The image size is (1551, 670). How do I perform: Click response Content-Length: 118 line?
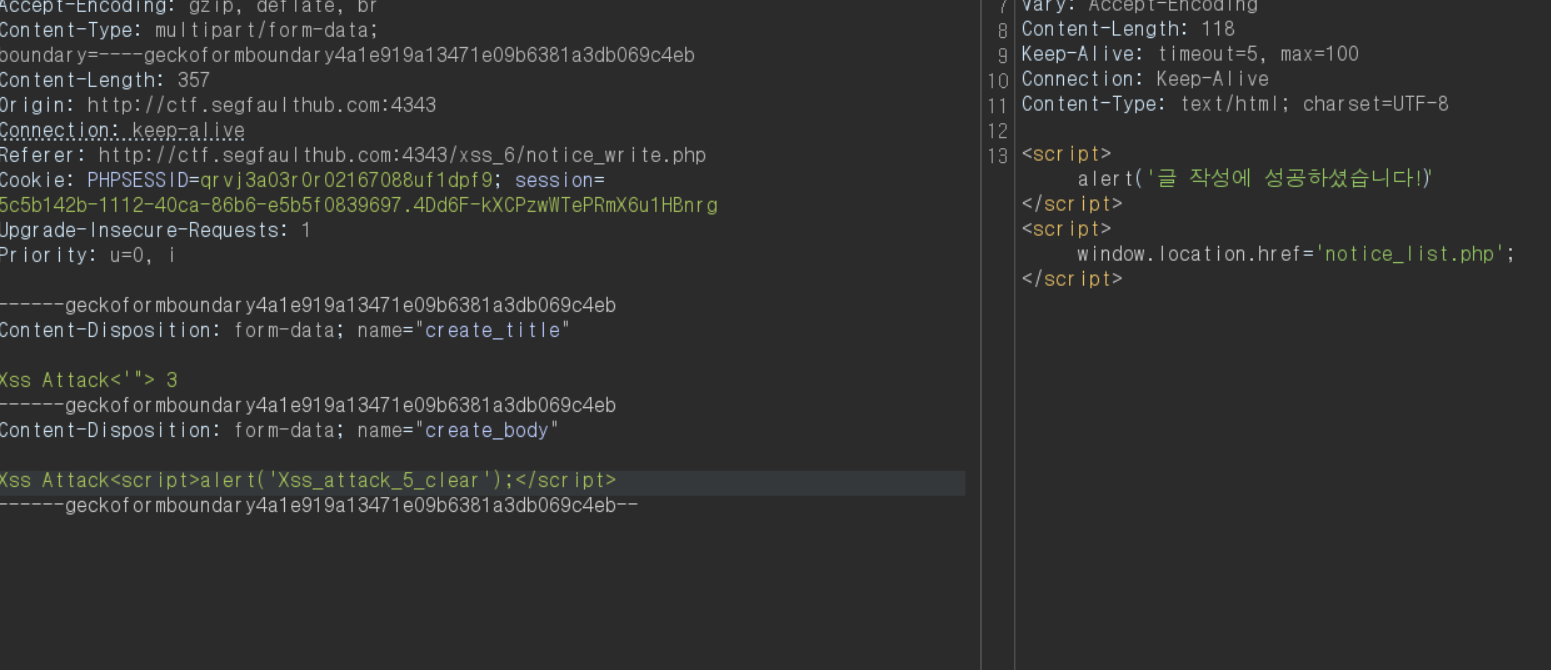coord(1128,29)
